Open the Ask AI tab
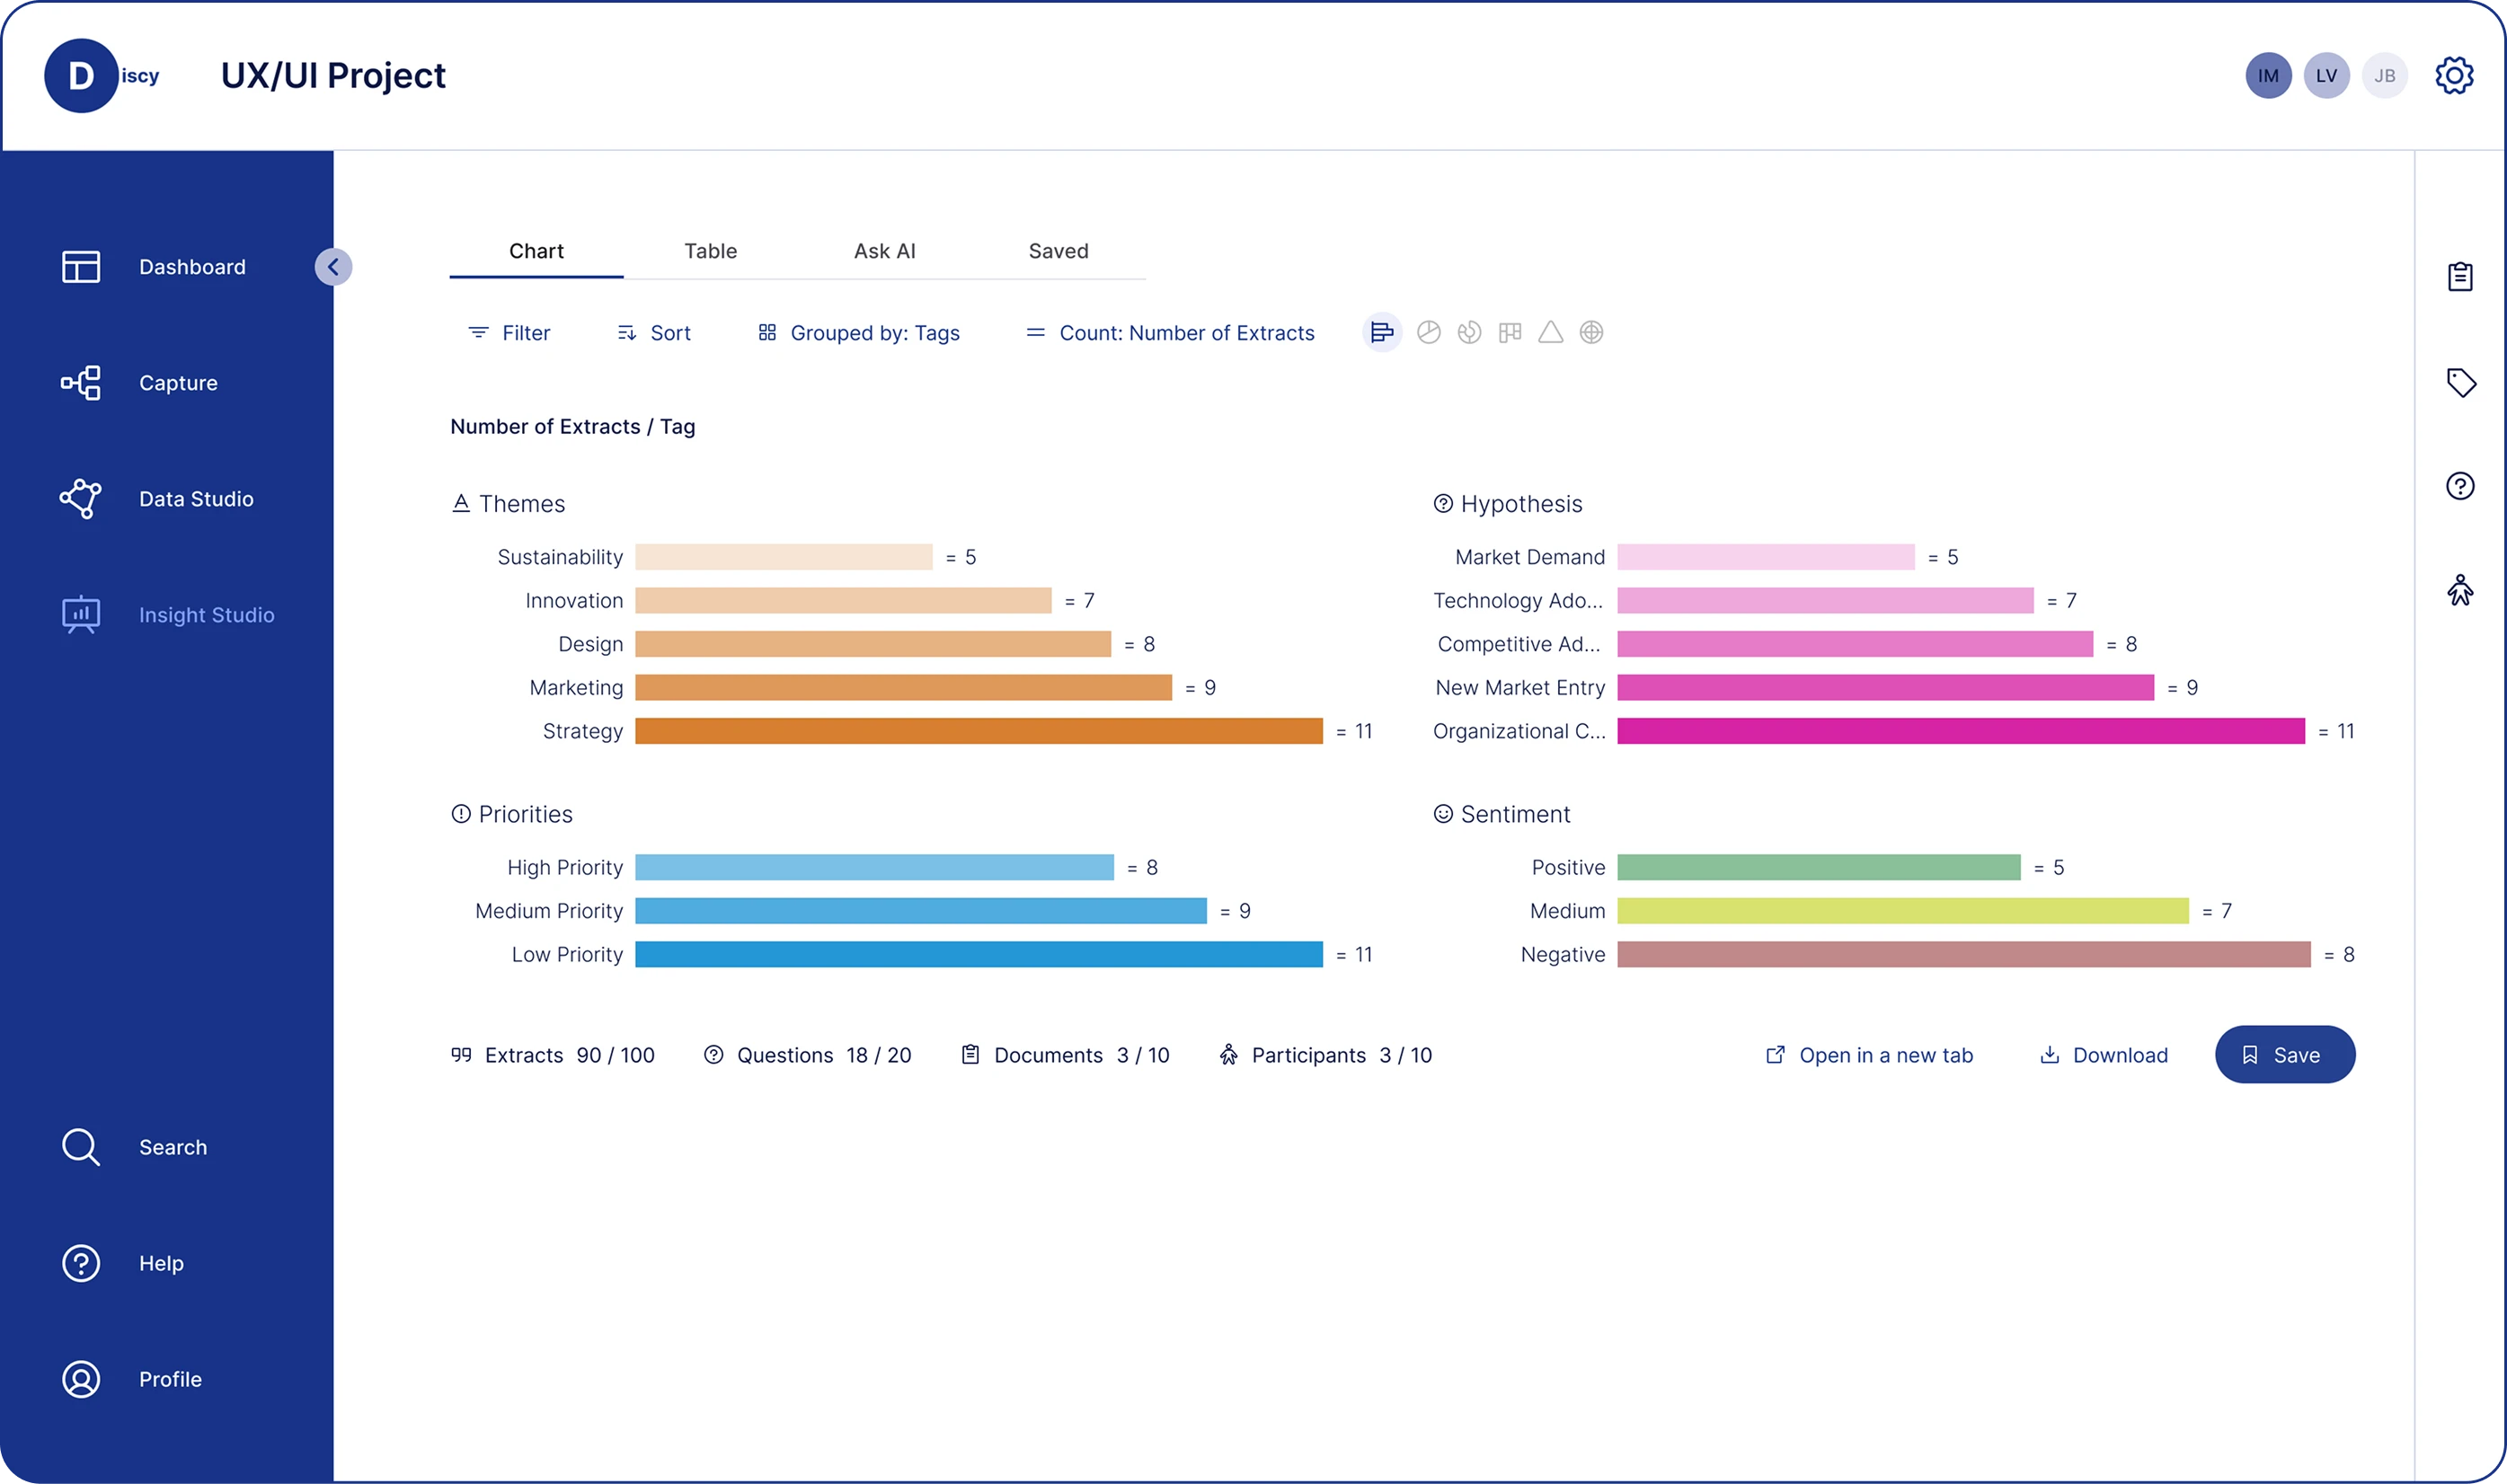This screenshot has width=2507, height=1484. [885, 251]
